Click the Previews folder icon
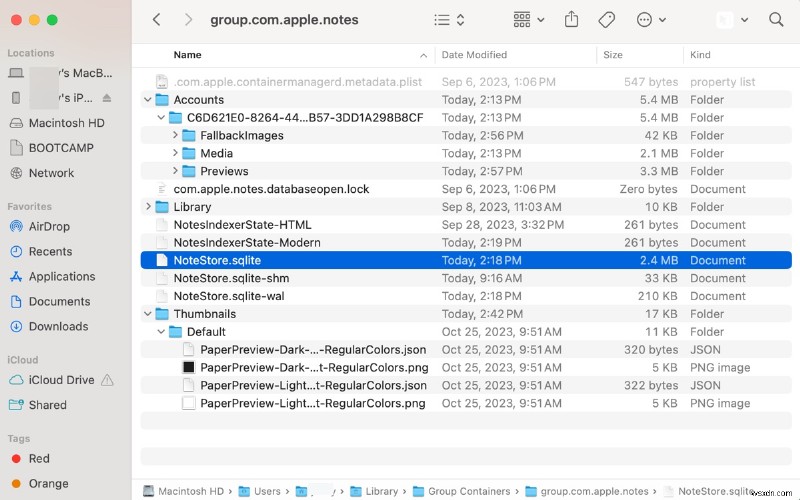The width and height of the screenshot is (800, 500). 189,171
